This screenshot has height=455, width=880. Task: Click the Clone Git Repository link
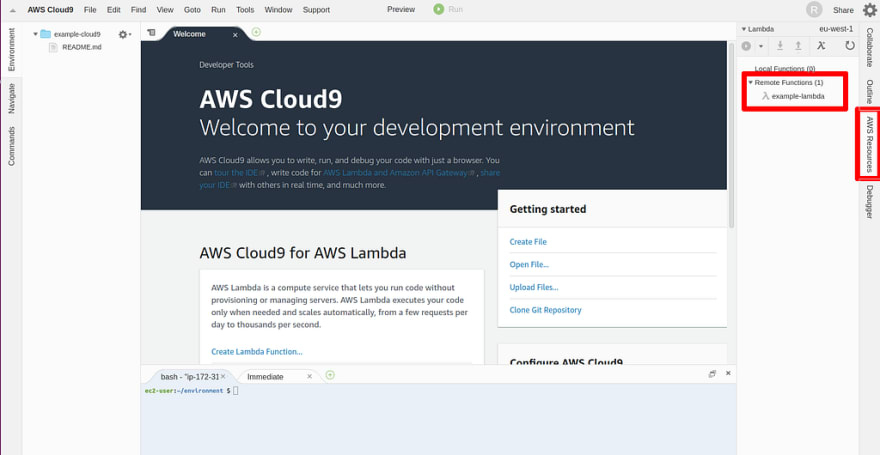click(546, 310)
